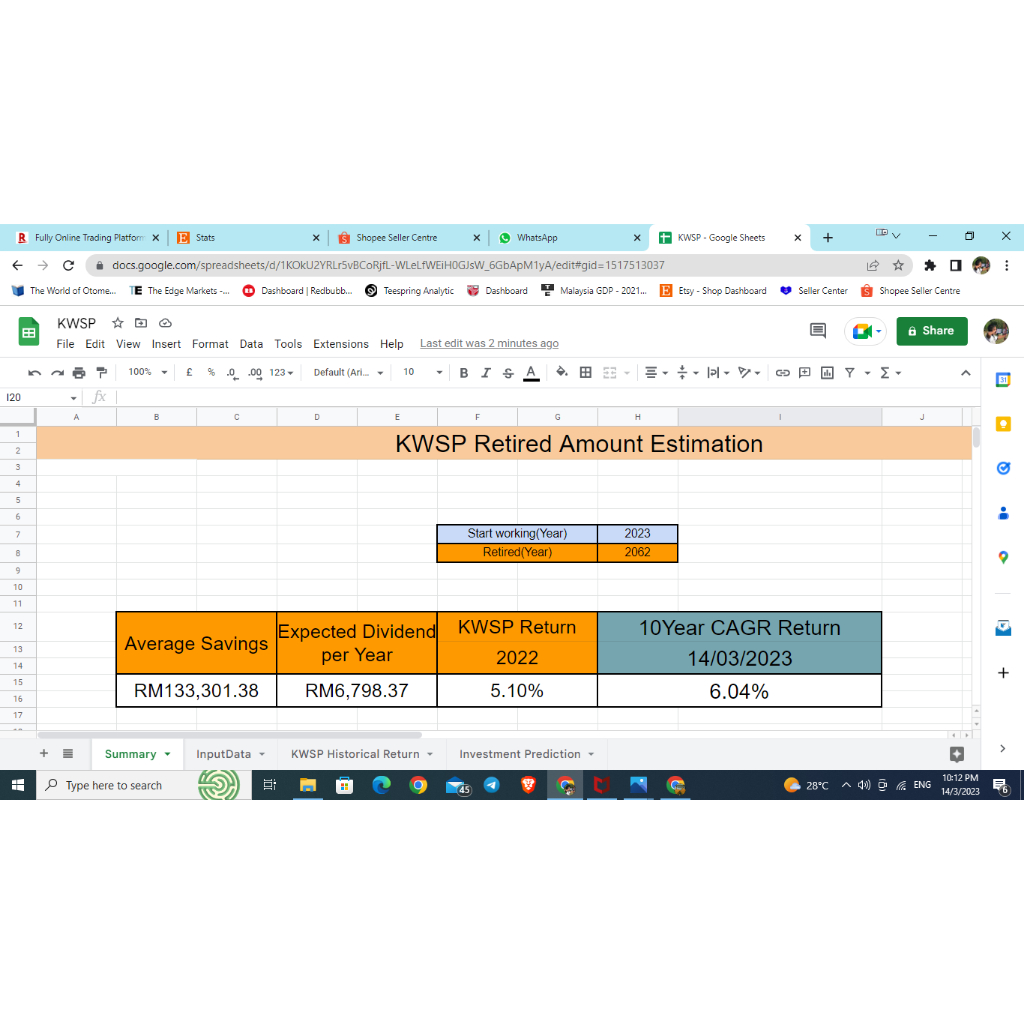Open the Extensions menu

click(340, 344)
